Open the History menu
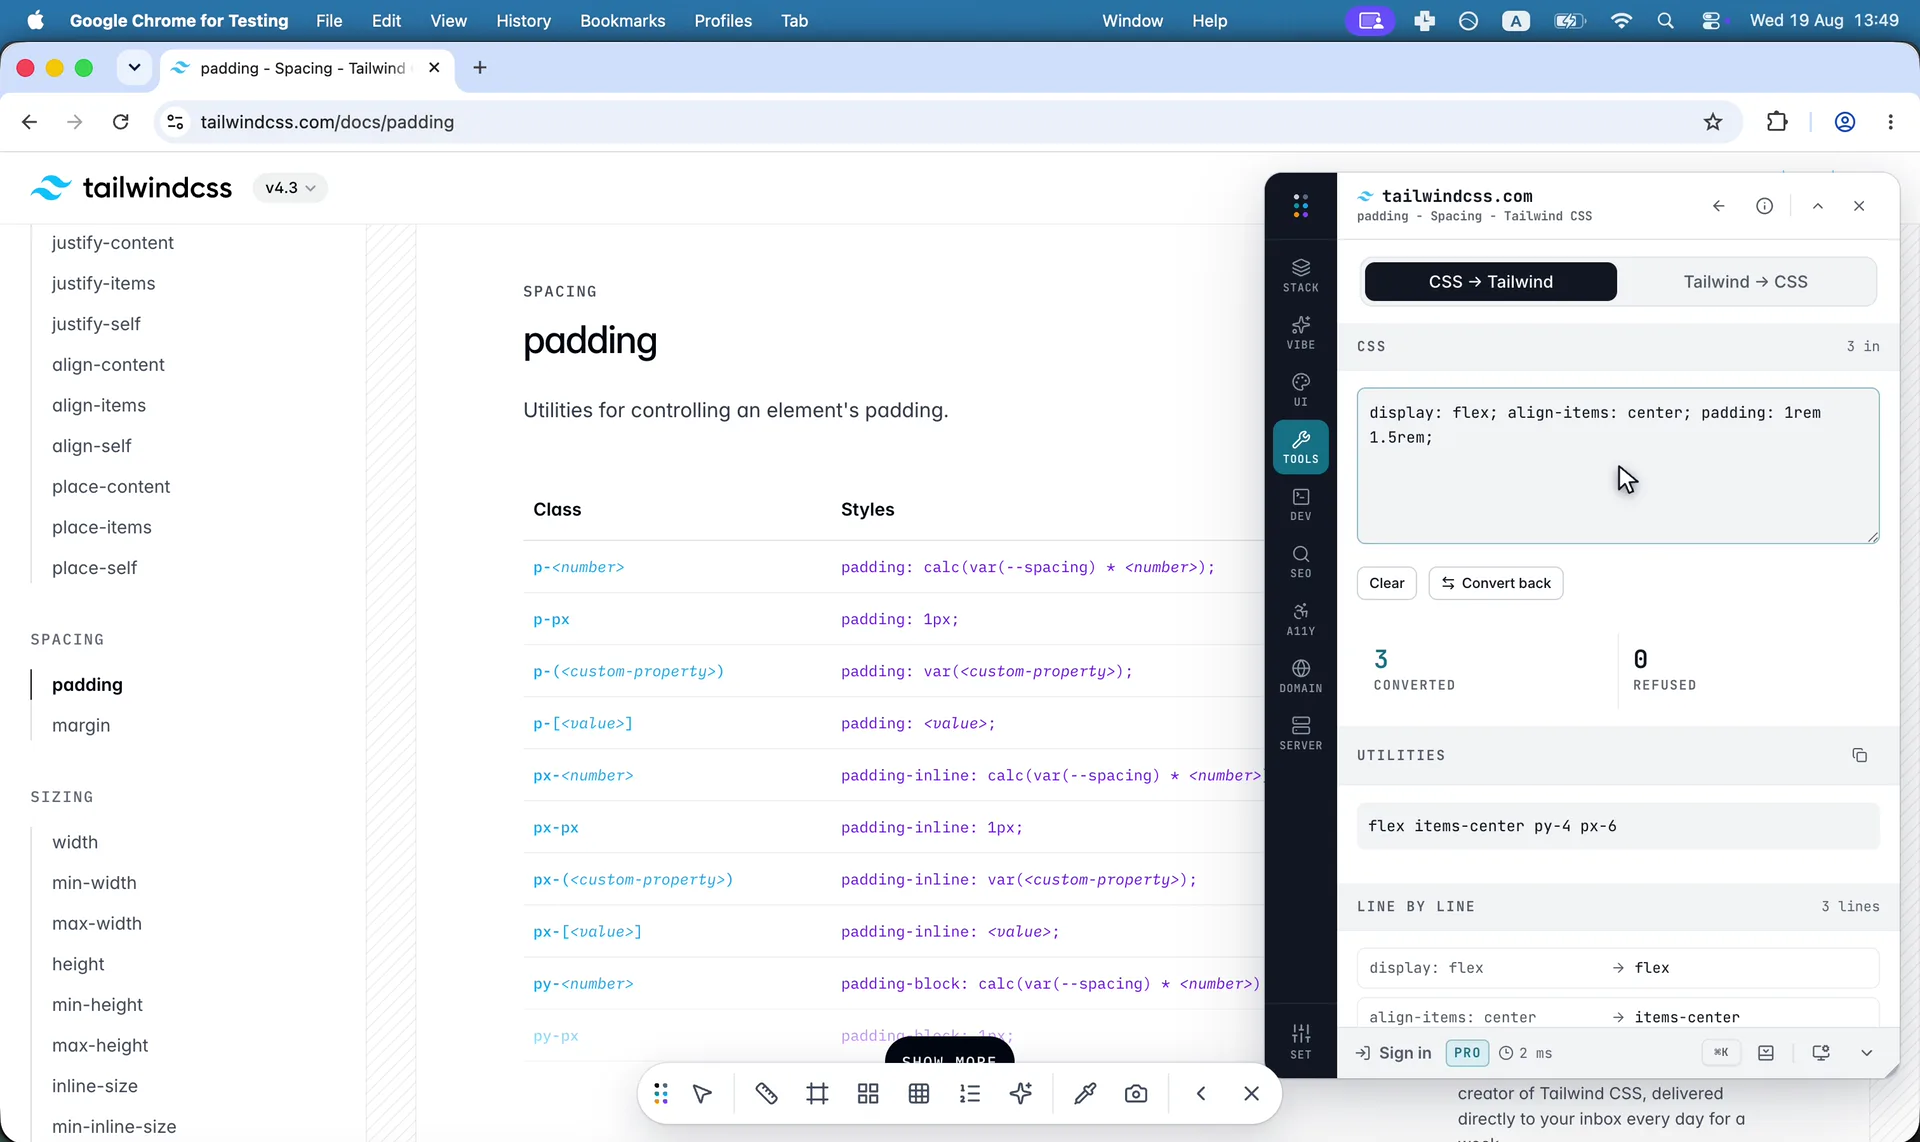 (x=523, y=21)
